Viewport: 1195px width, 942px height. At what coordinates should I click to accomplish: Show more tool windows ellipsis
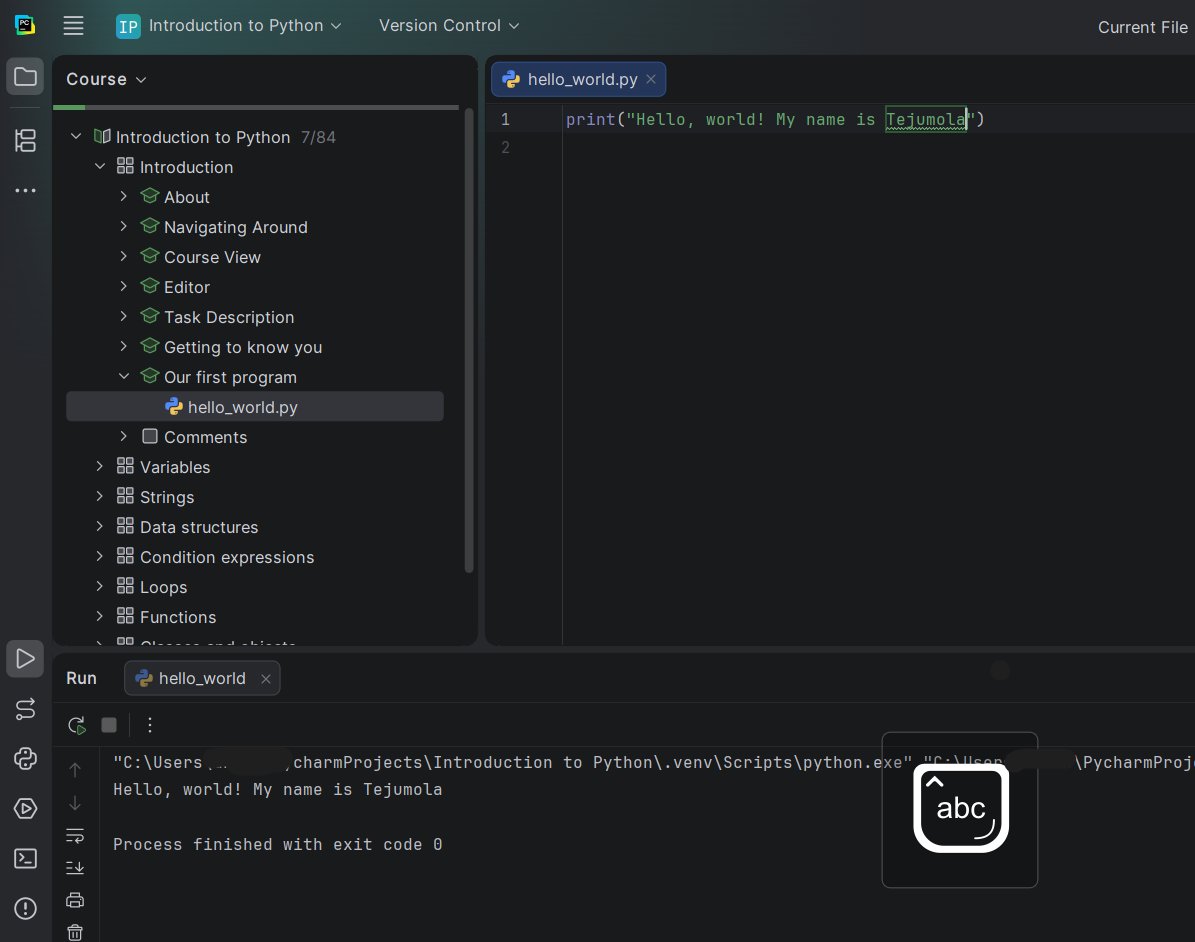pos(25,191)
